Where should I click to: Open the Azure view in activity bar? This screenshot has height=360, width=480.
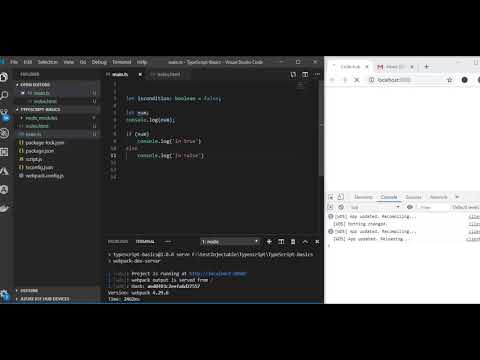pyautogui.click(x=4, y=171)
